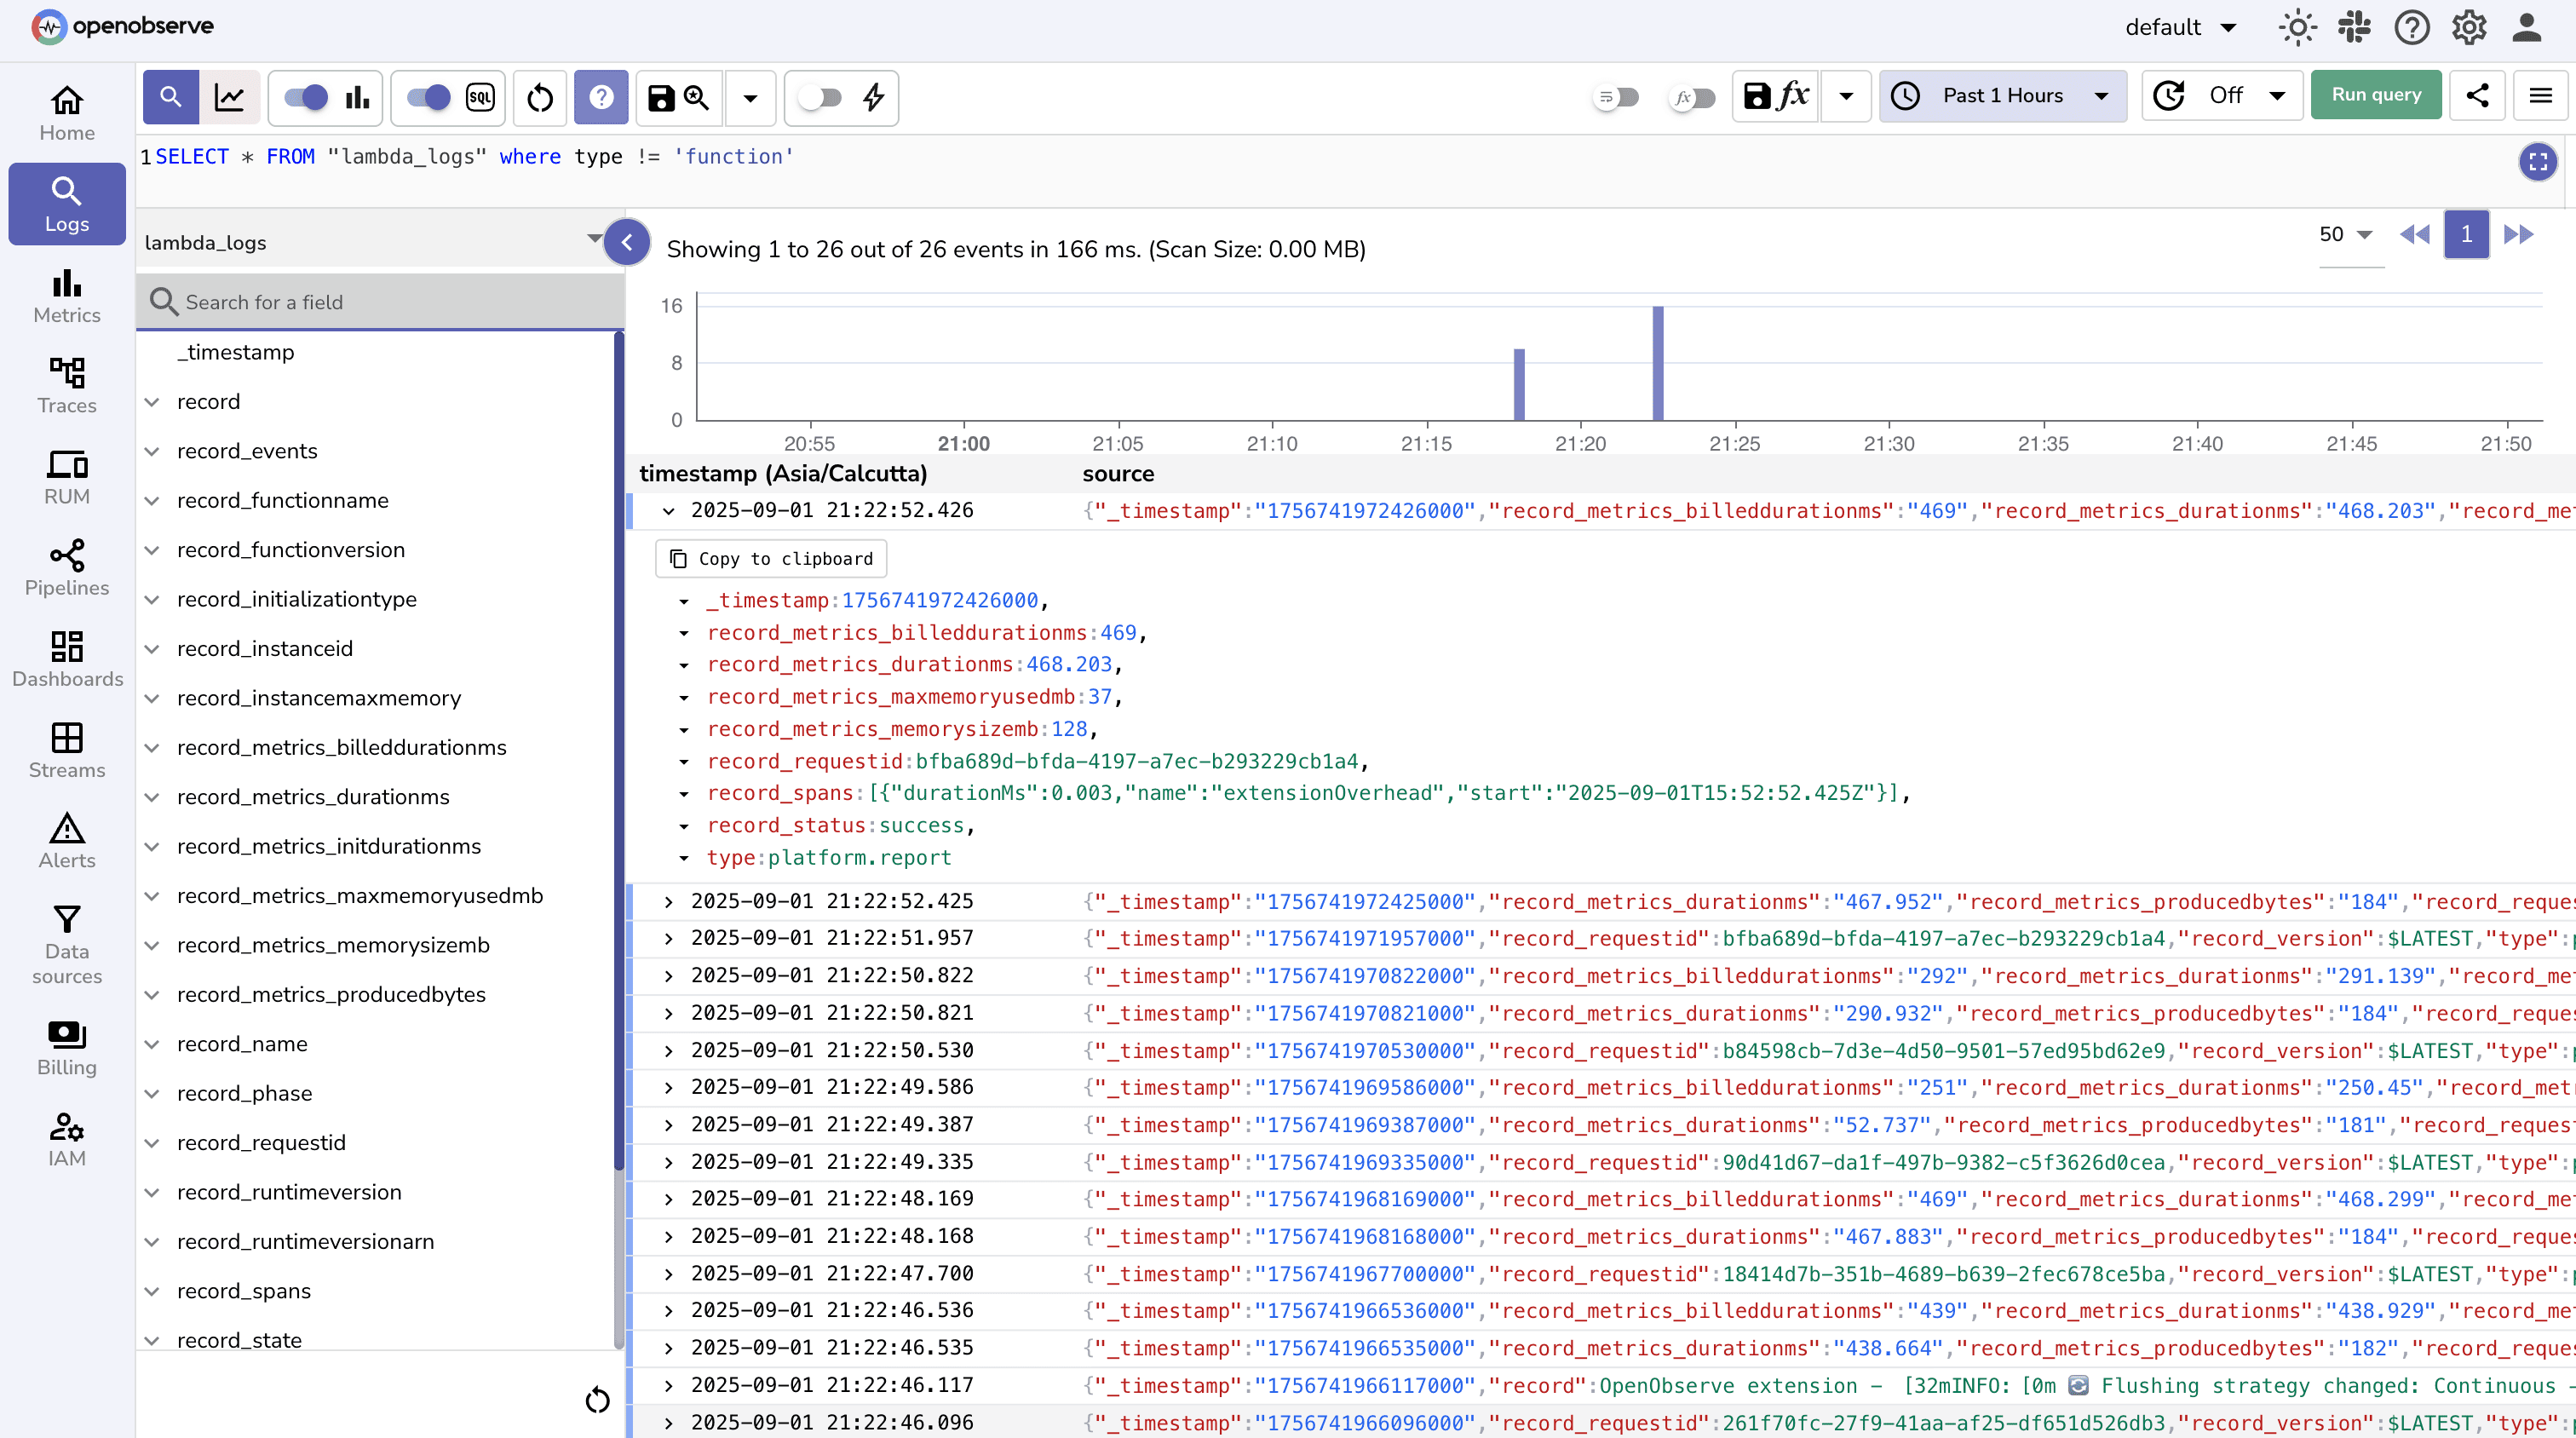Screen dimensions: 2576x1438
Task: Refresh the query with the reload icon
Action: [x=539, y=97]
